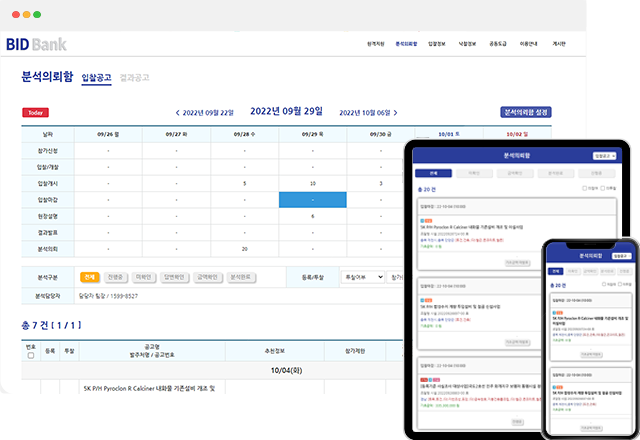Open the 입찰공고 dropdown on phone
This screenshot has height=440, width=640.
pos(621,256)
